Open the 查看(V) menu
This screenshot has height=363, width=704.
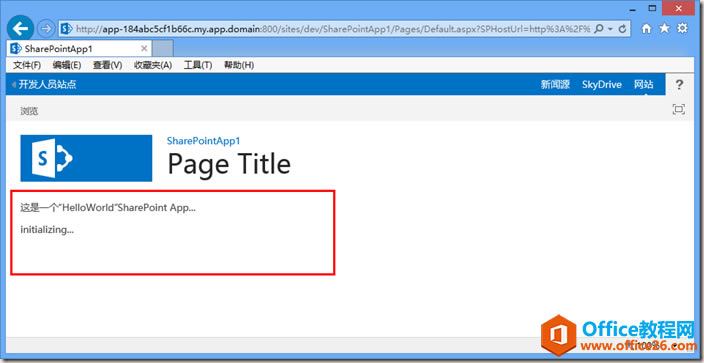click(107, 65)
